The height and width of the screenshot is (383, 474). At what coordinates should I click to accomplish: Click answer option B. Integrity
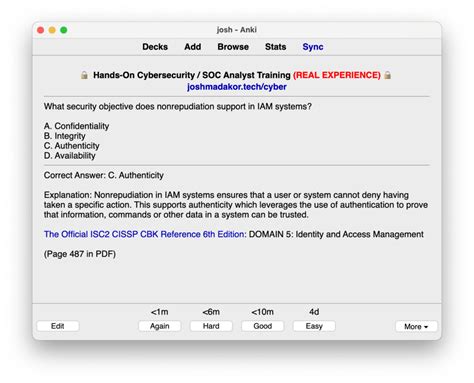65,136
